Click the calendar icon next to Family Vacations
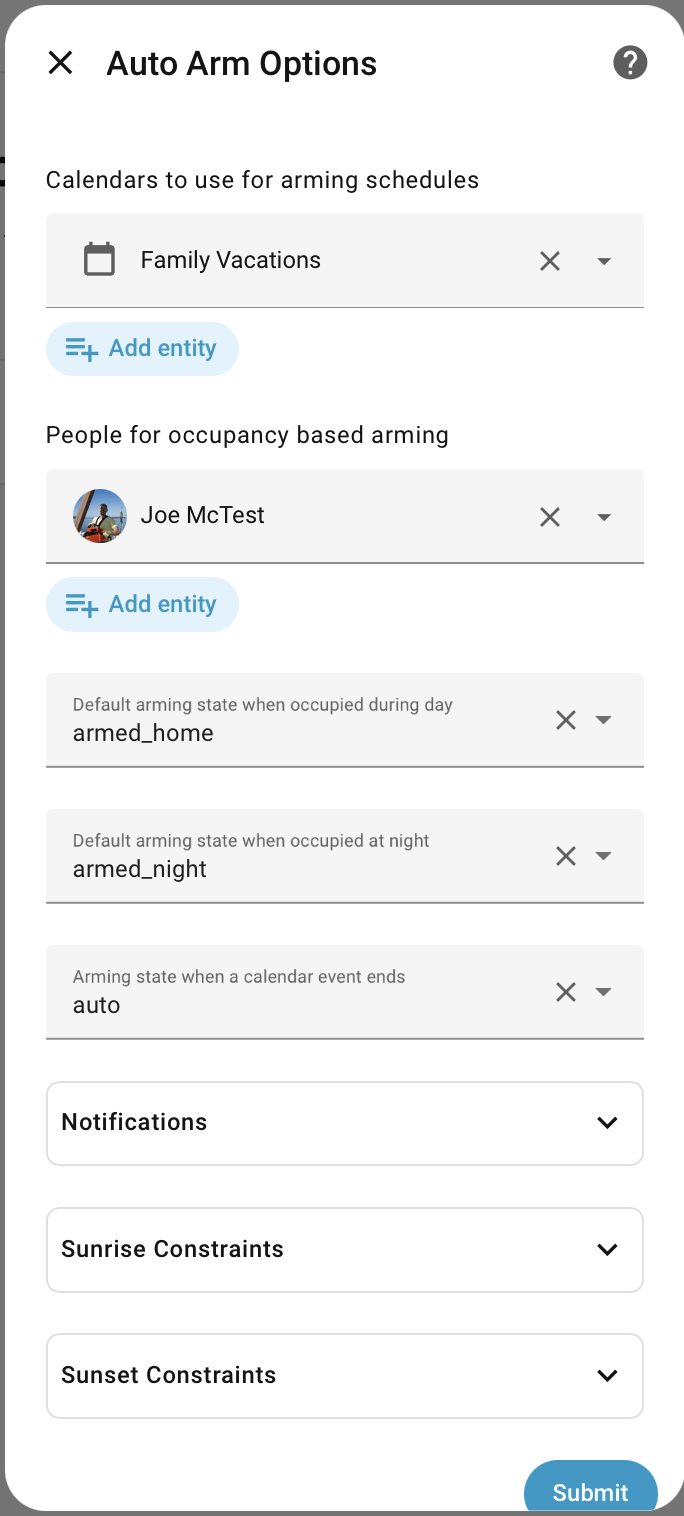The width and height of the screenshot is (684, 1516). click(x=99, y=259)
